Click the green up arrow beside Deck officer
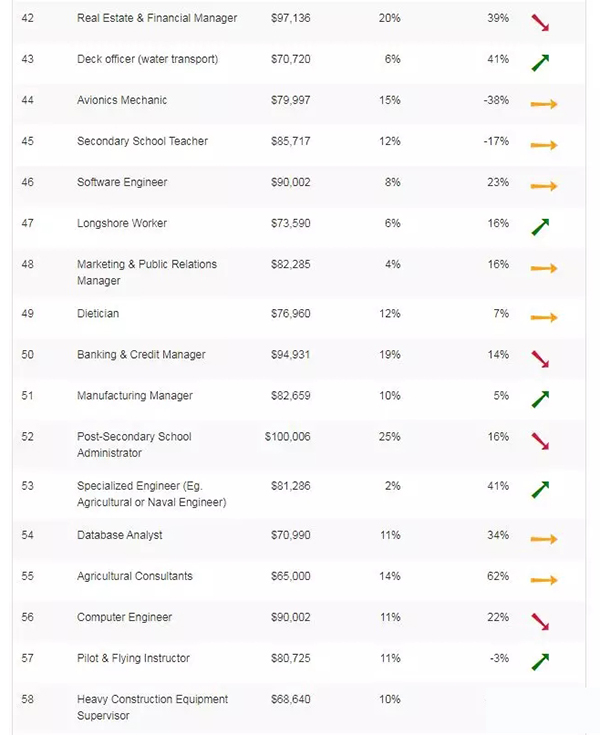This screenshot has height=735, width=600. [x=540, y=62]
